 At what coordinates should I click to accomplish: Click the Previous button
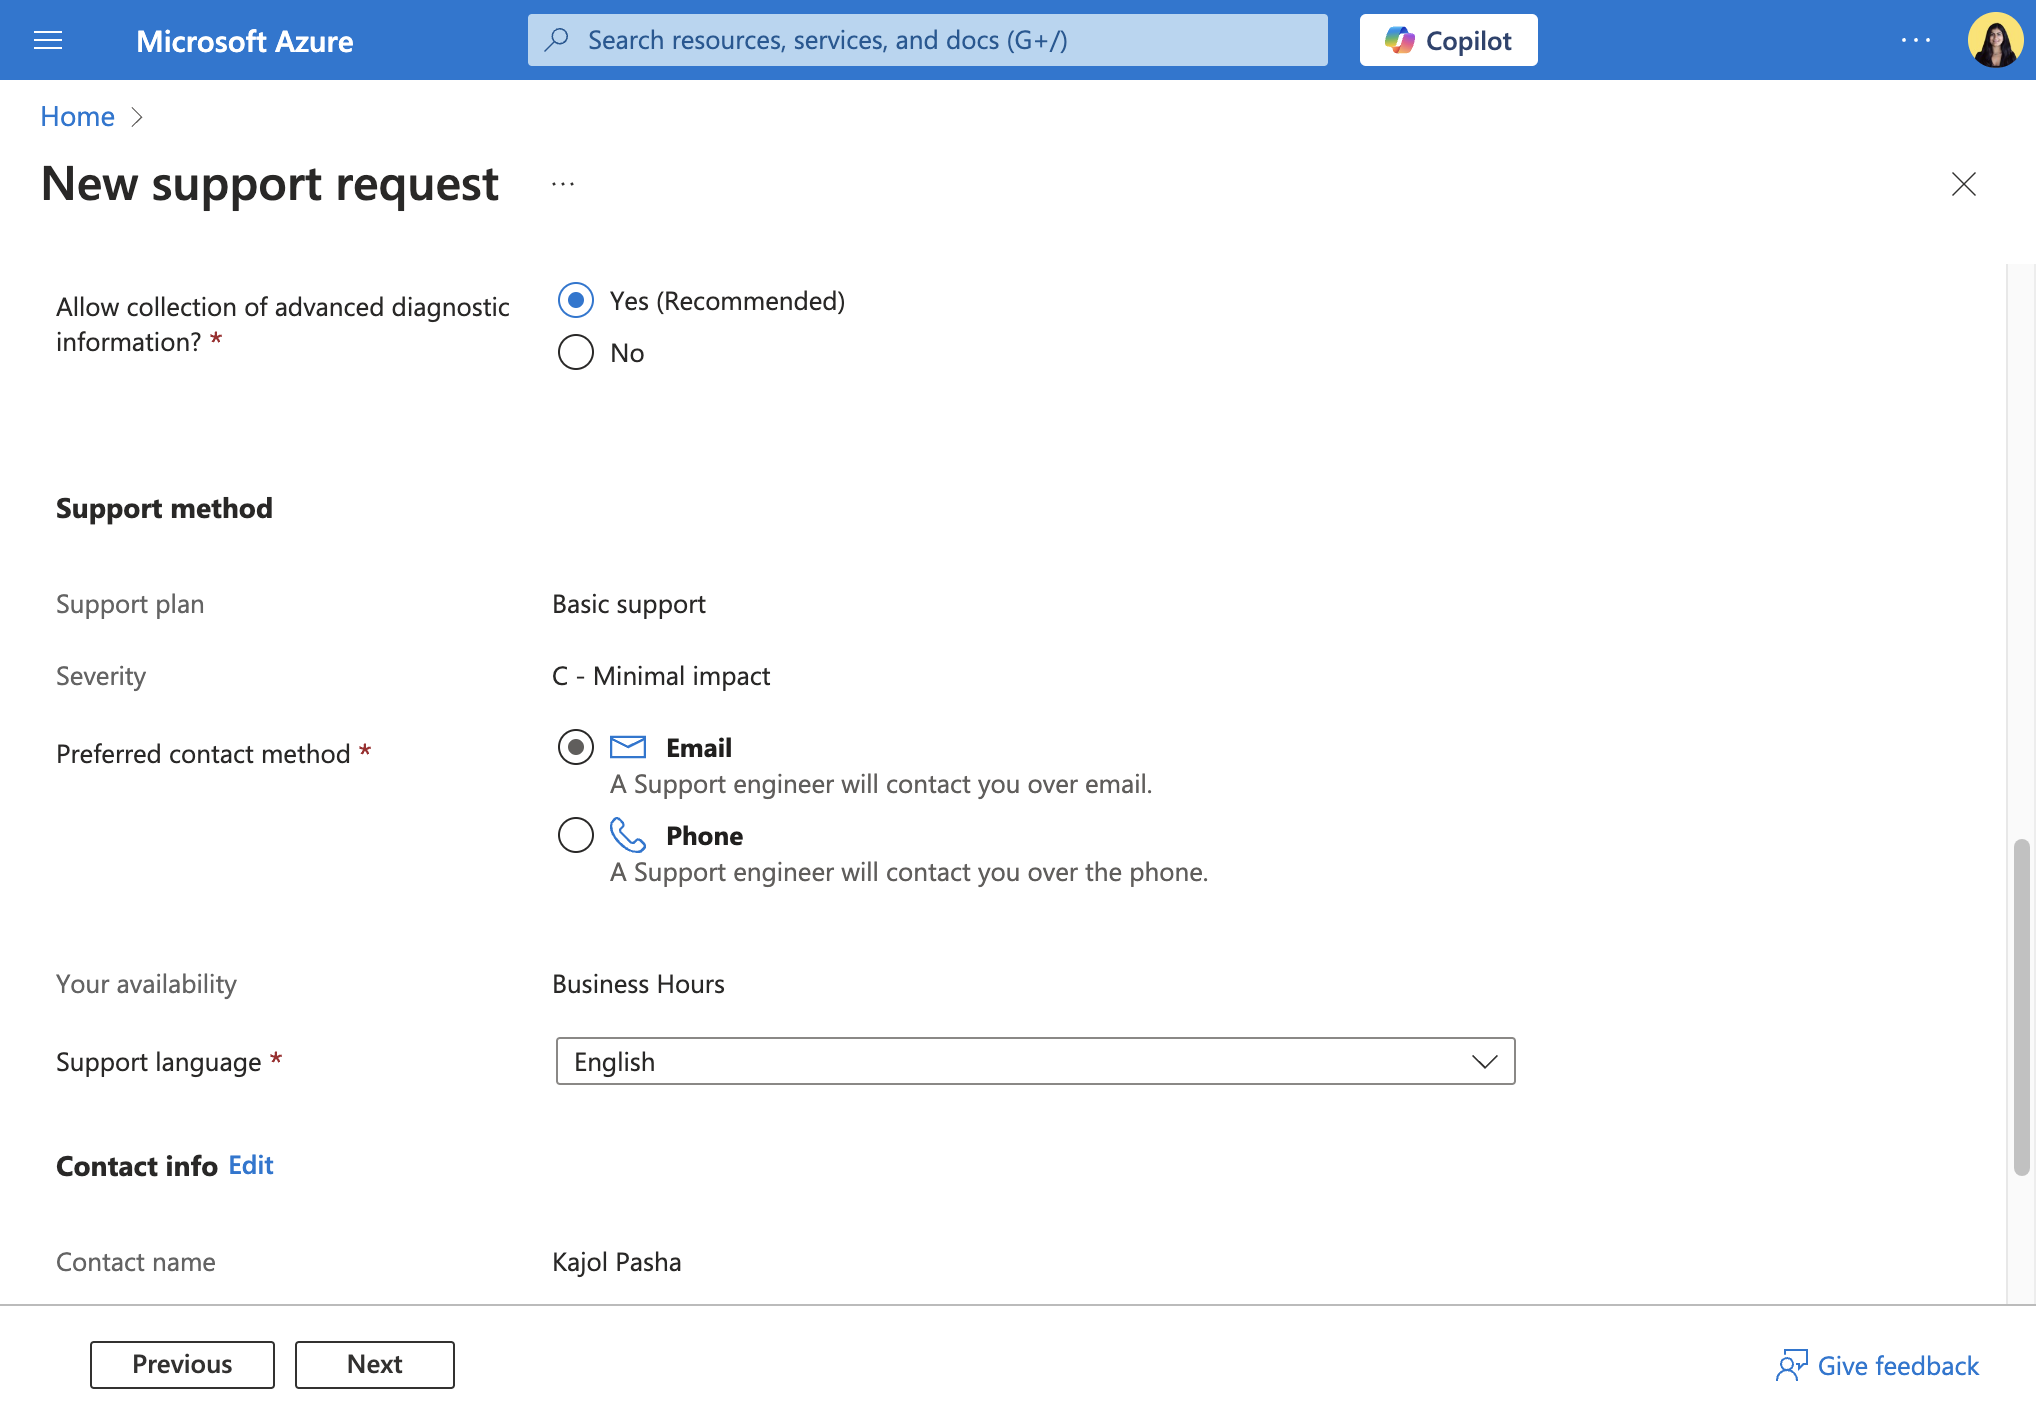[x=182, y=1364]
